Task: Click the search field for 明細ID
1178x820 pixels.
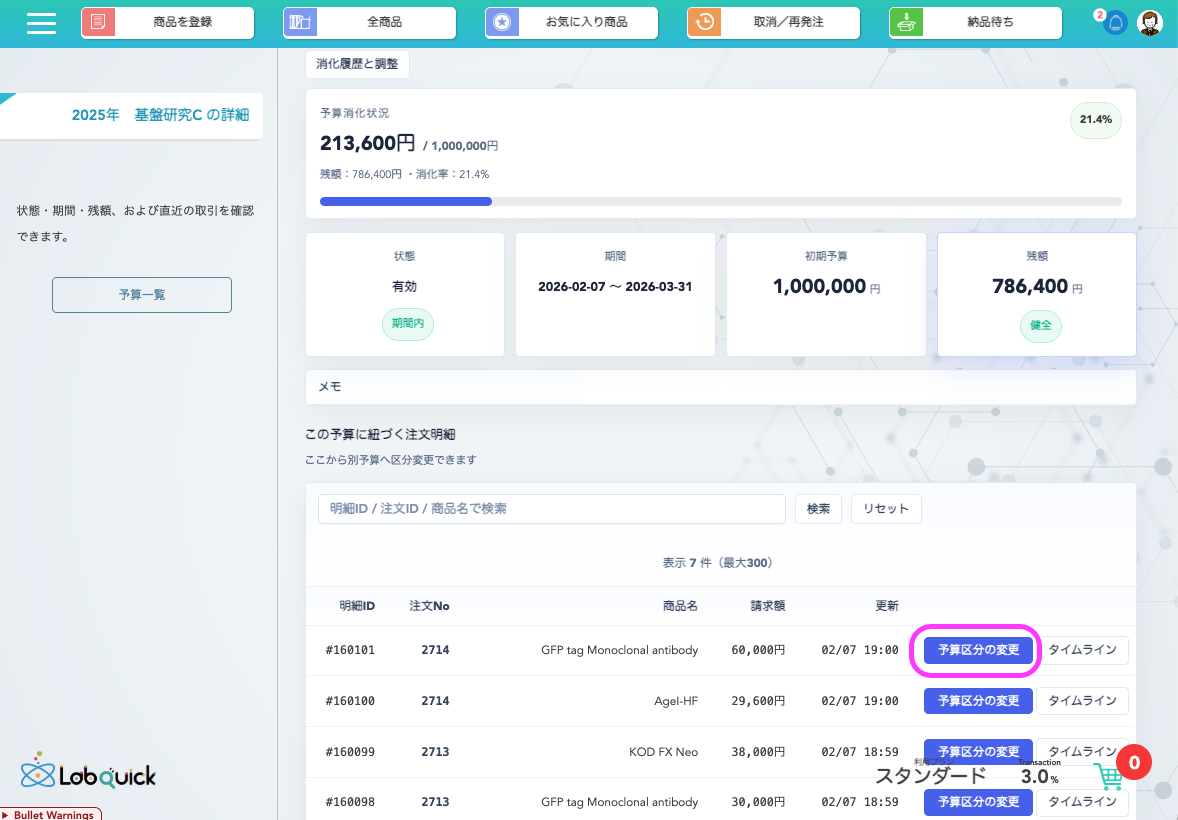Action: pyautogui.click(x=551, y=509)
